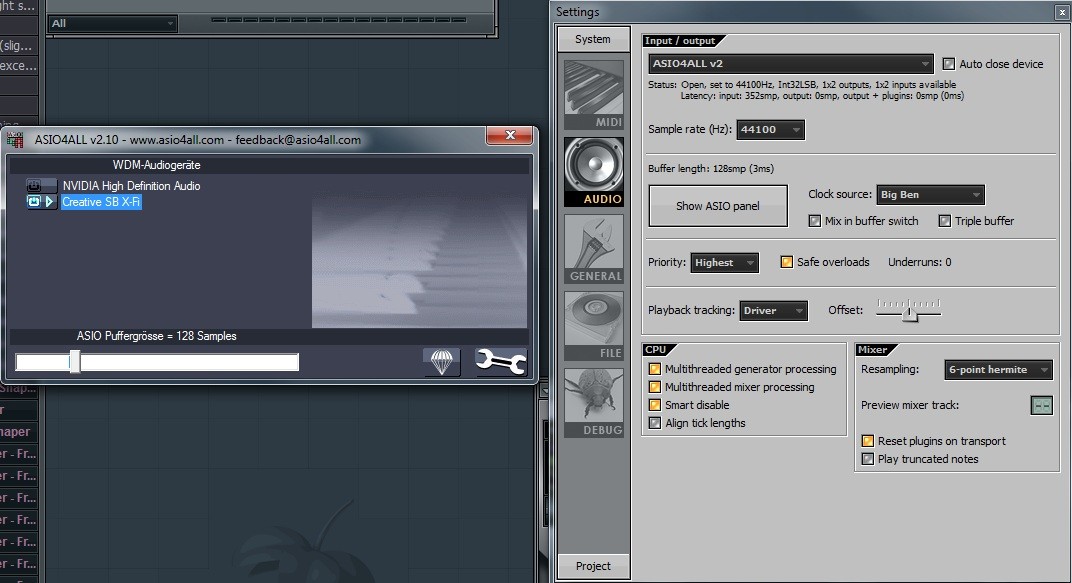Viewport: 1072px width, 583px height.
Task: Click the play arrow next to Creative SB X-Fi
Action: [x=49, y=202]
